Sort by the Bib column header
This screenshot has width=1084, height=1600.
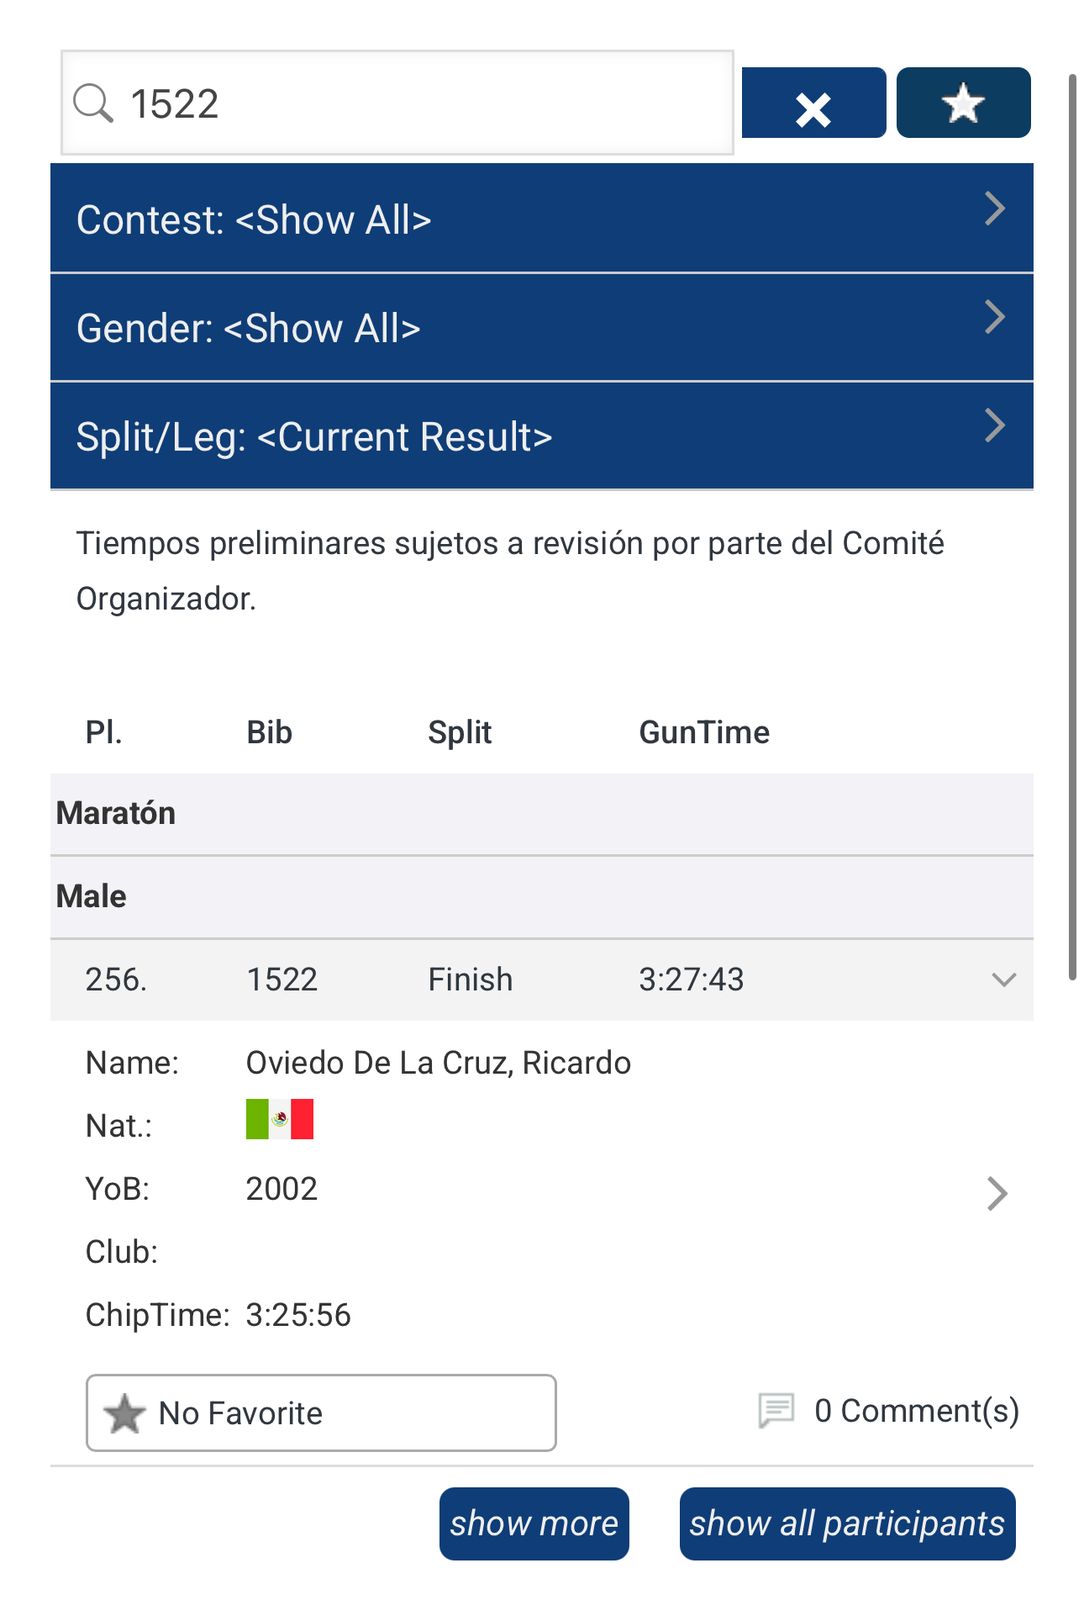(x=269, y=733)
